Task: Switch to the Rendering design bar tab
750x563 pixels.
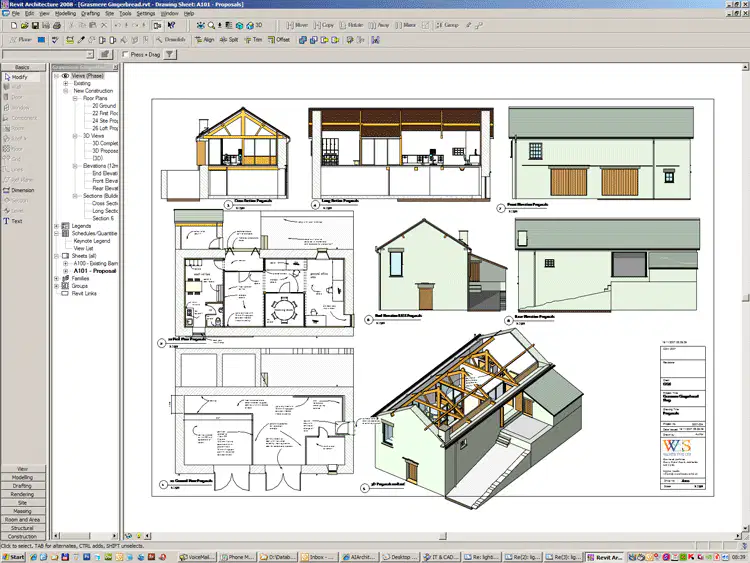Action: [23, 494]
